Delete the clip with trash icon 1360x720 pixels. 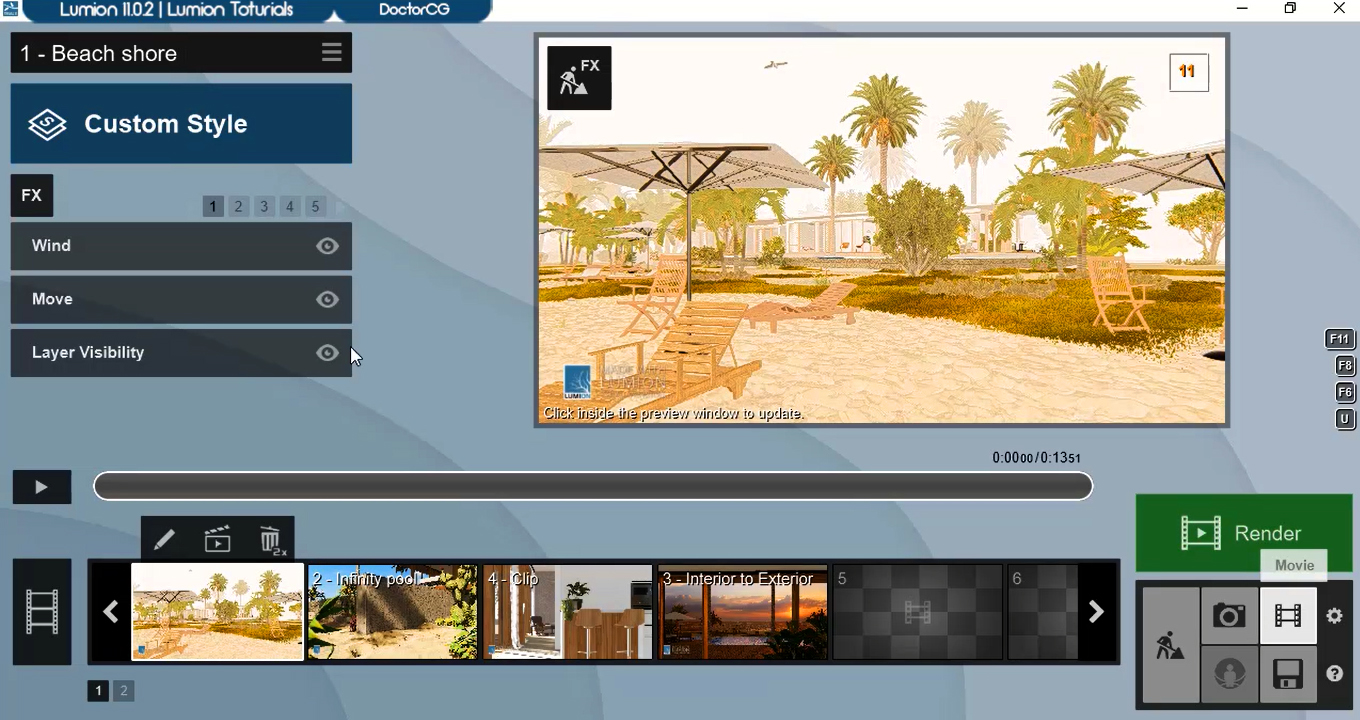(271, 541)
